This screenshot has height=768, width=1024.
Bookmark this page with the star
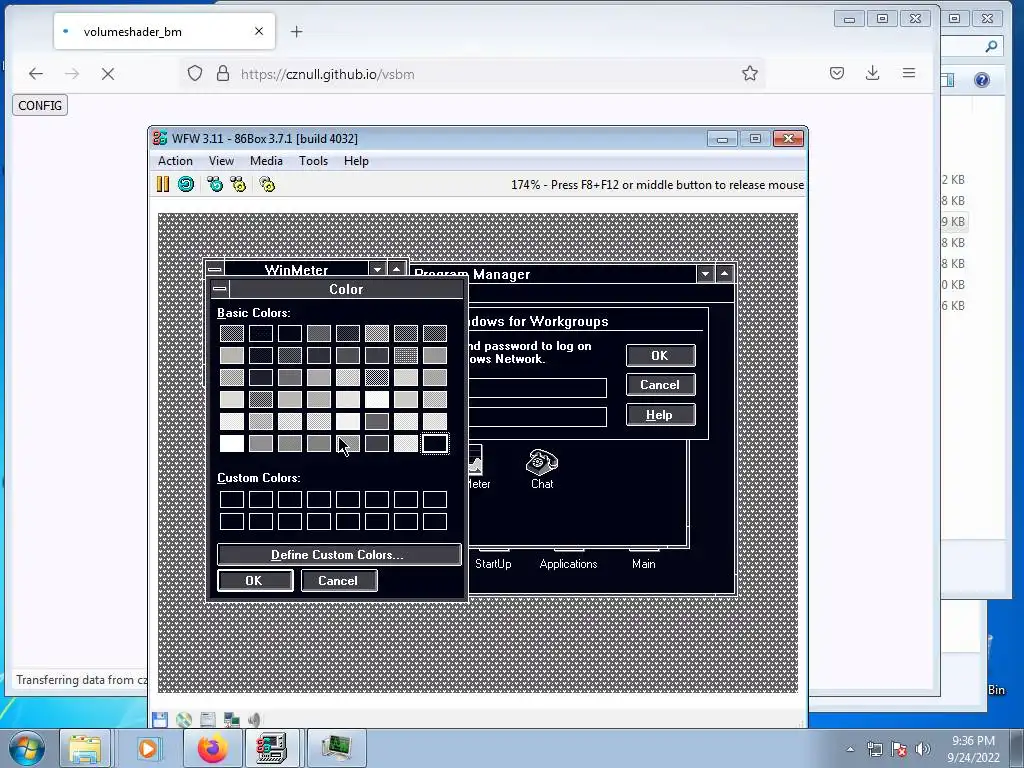coord(750,73)
